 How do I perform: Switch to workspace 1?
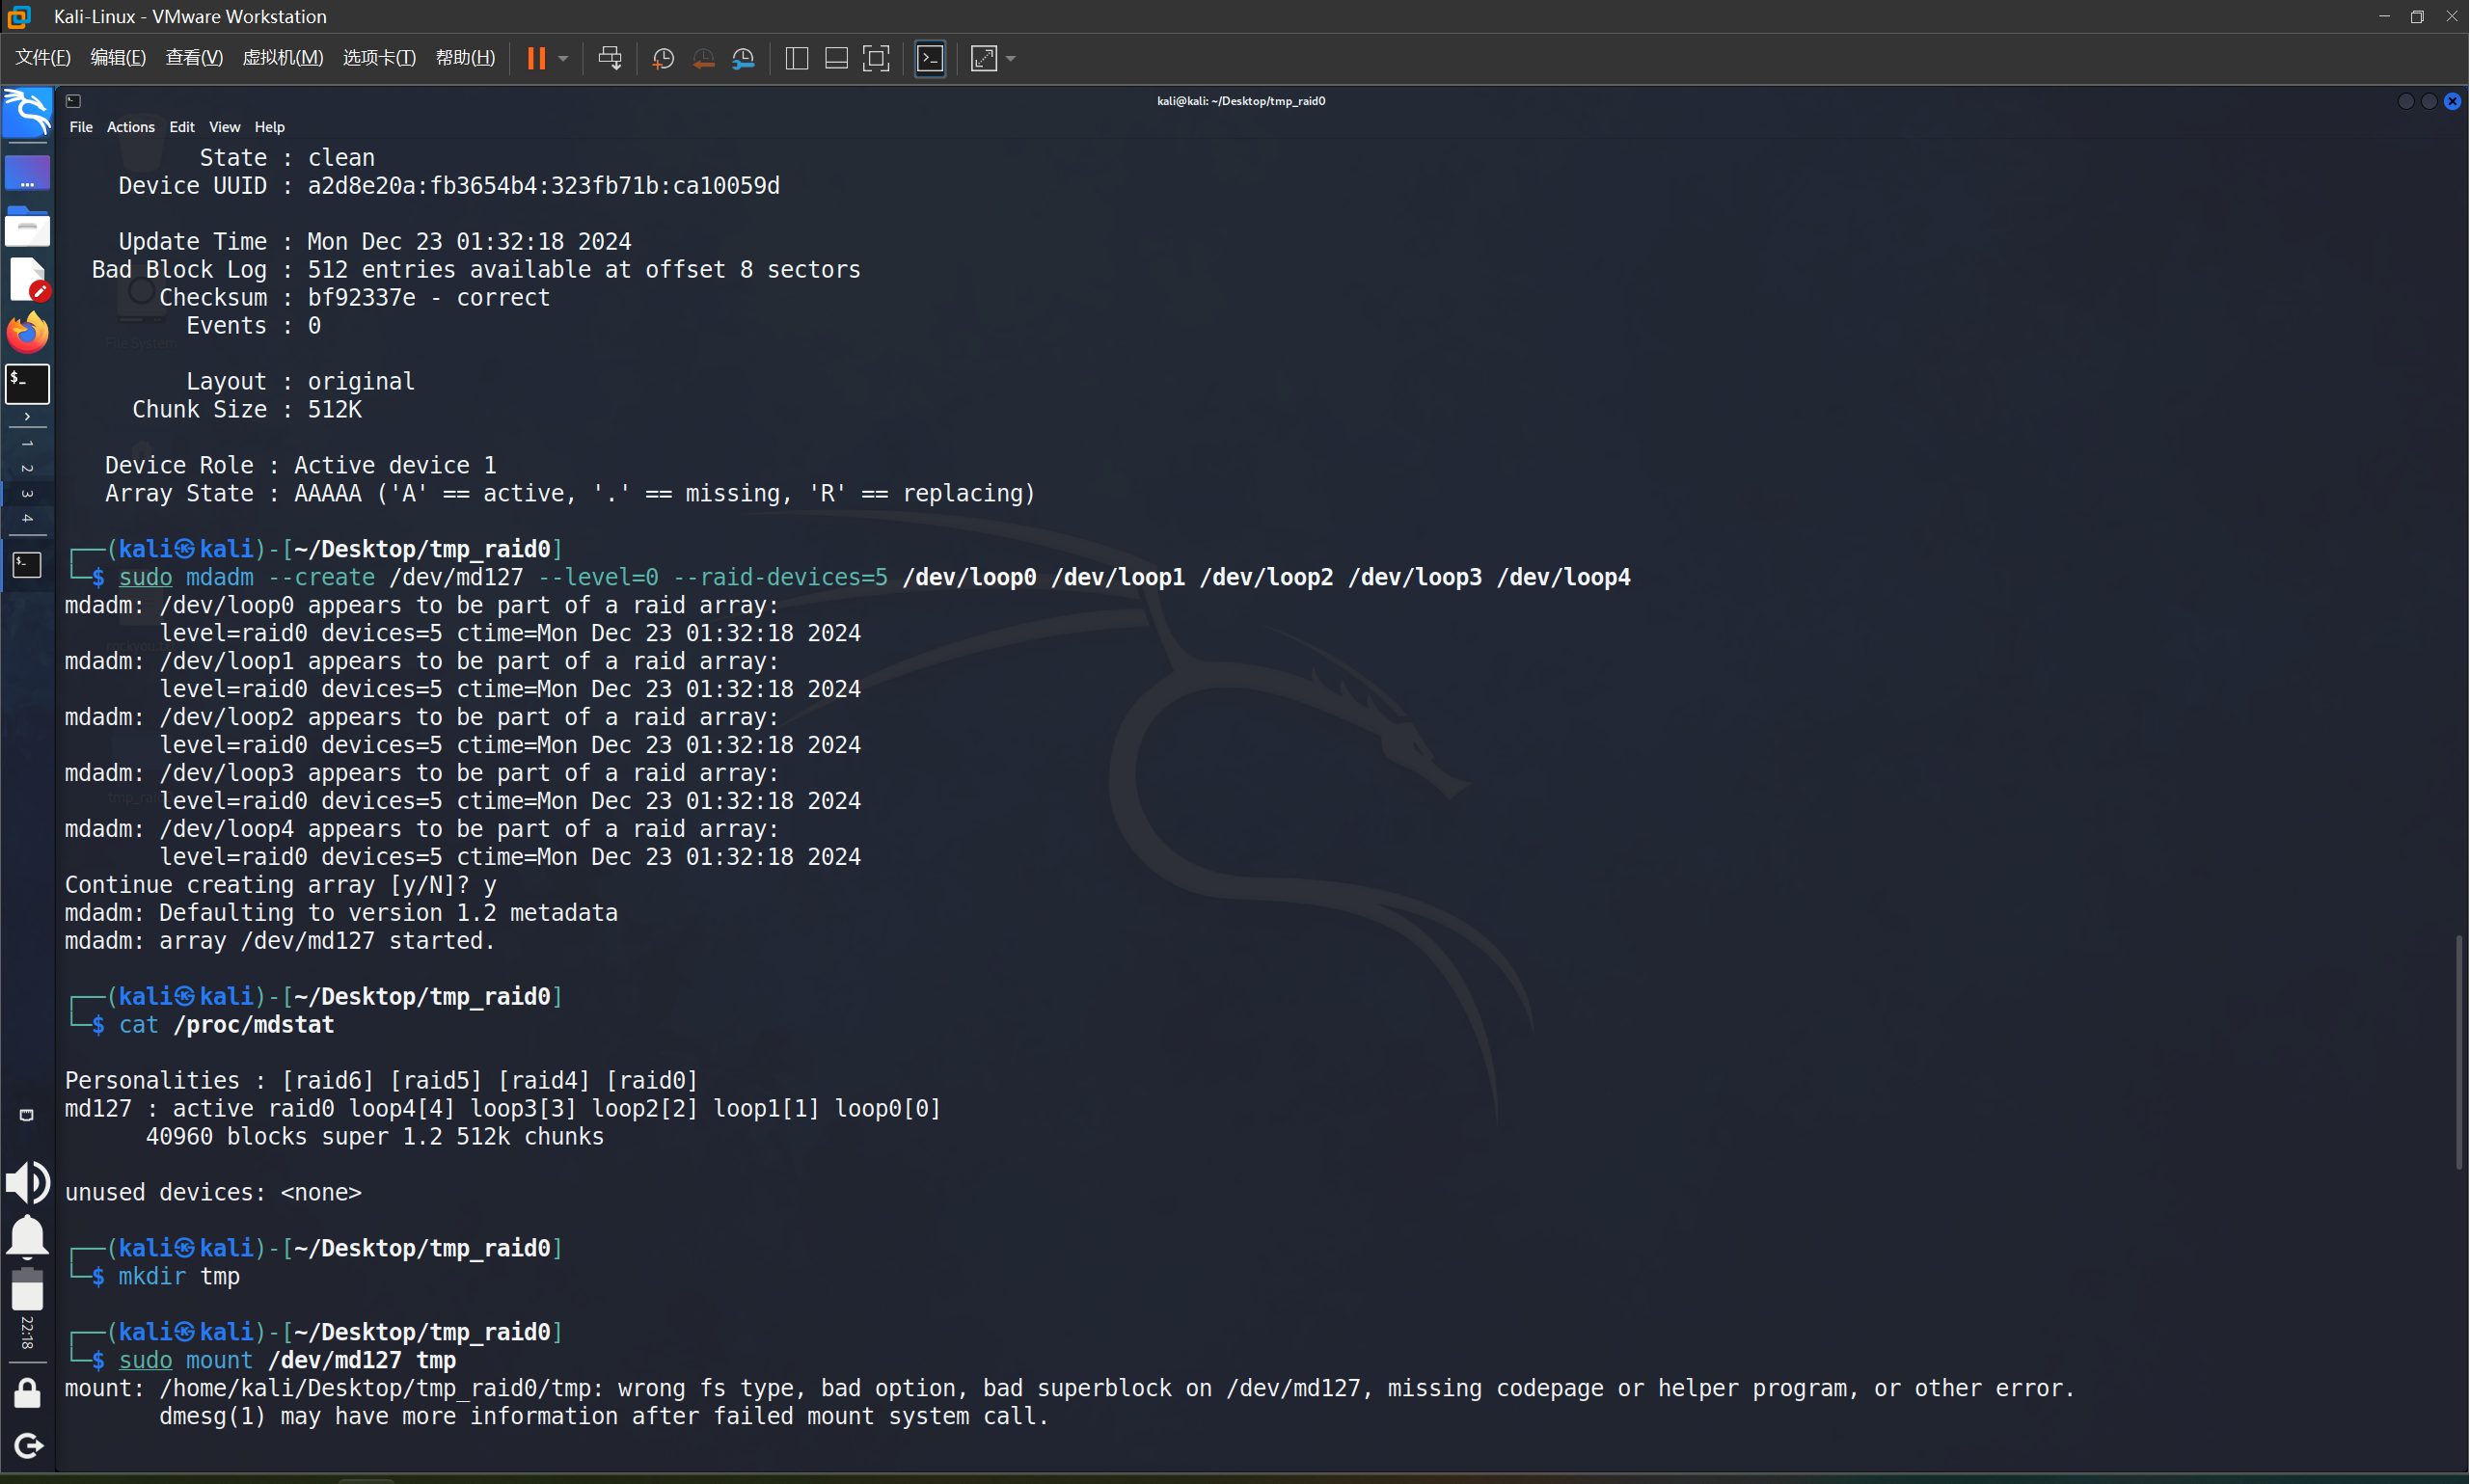27,443
